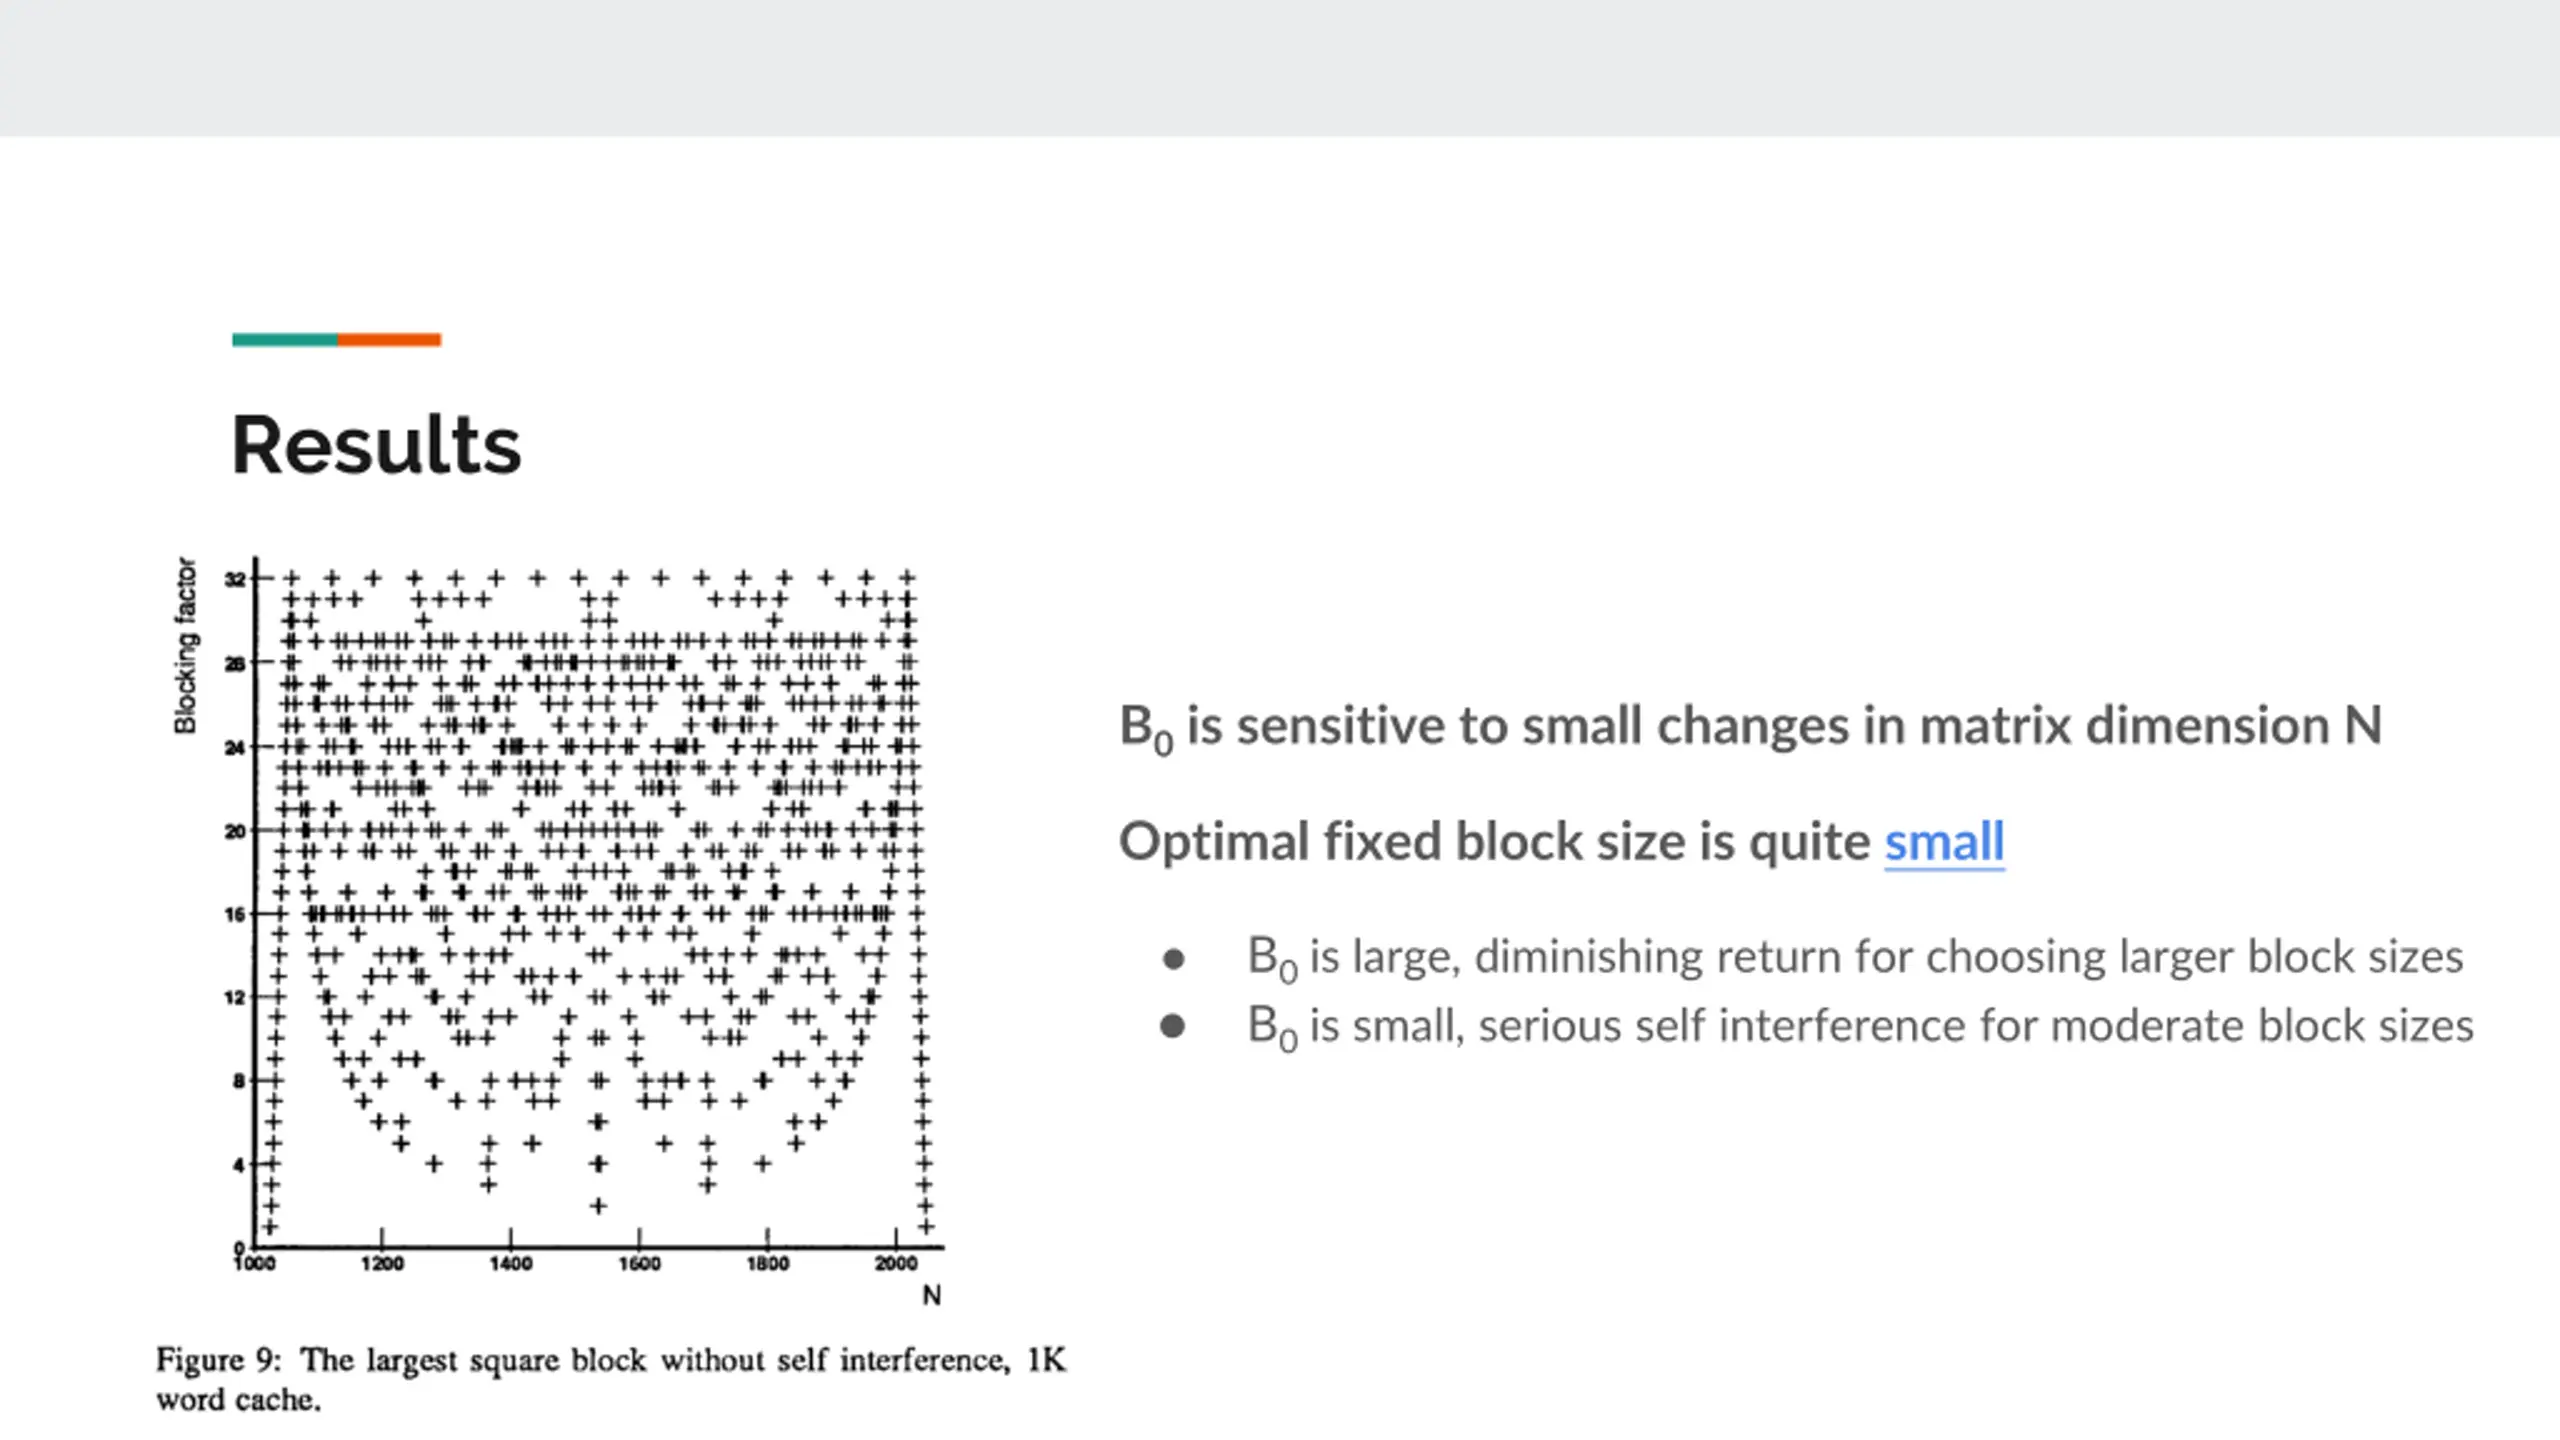Screen dimensions: 2560x1440
Task: Click the 1000 tick label on x-axis
Action: tap(254, 1264)
